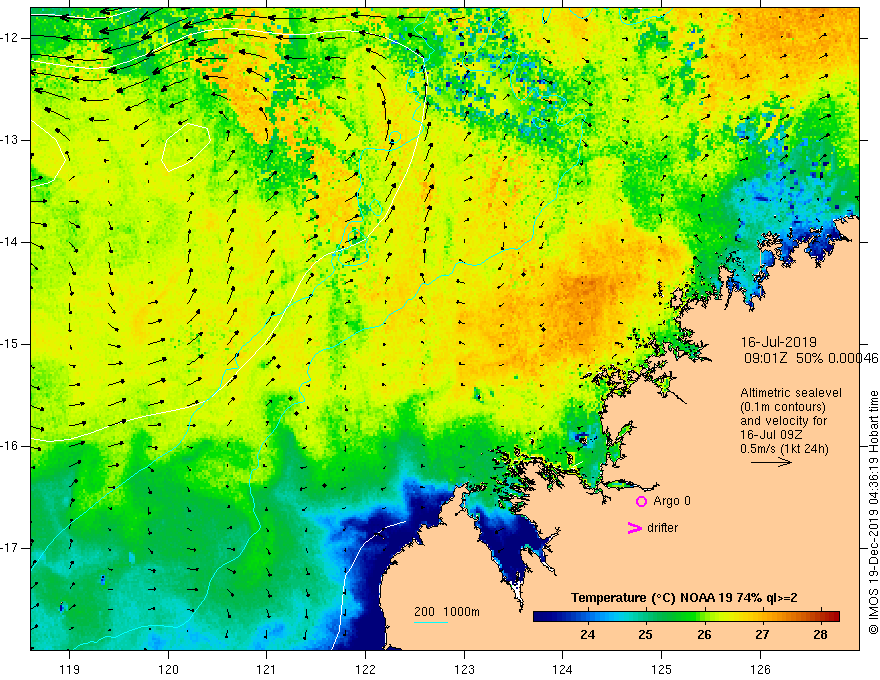This screenshot has height=680, width=880.
Task: Click the latitude axis label -14
Action: point(10,242)
